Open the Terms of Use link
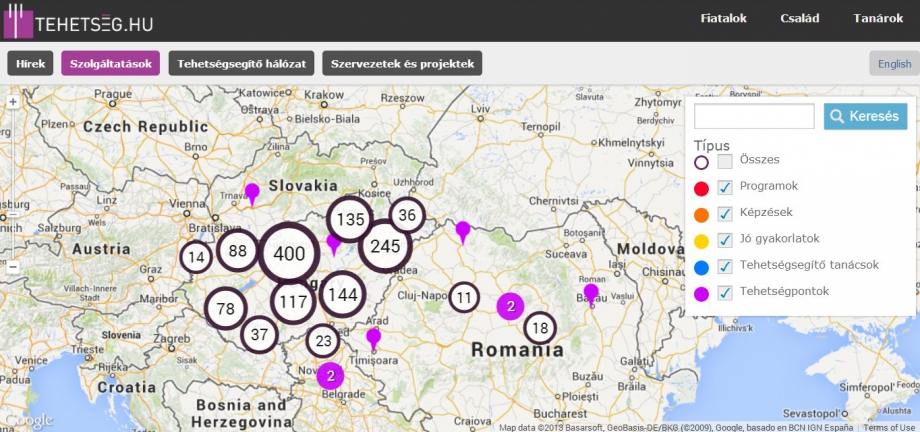This screenshot has width=920, height=432. (889, 427)
